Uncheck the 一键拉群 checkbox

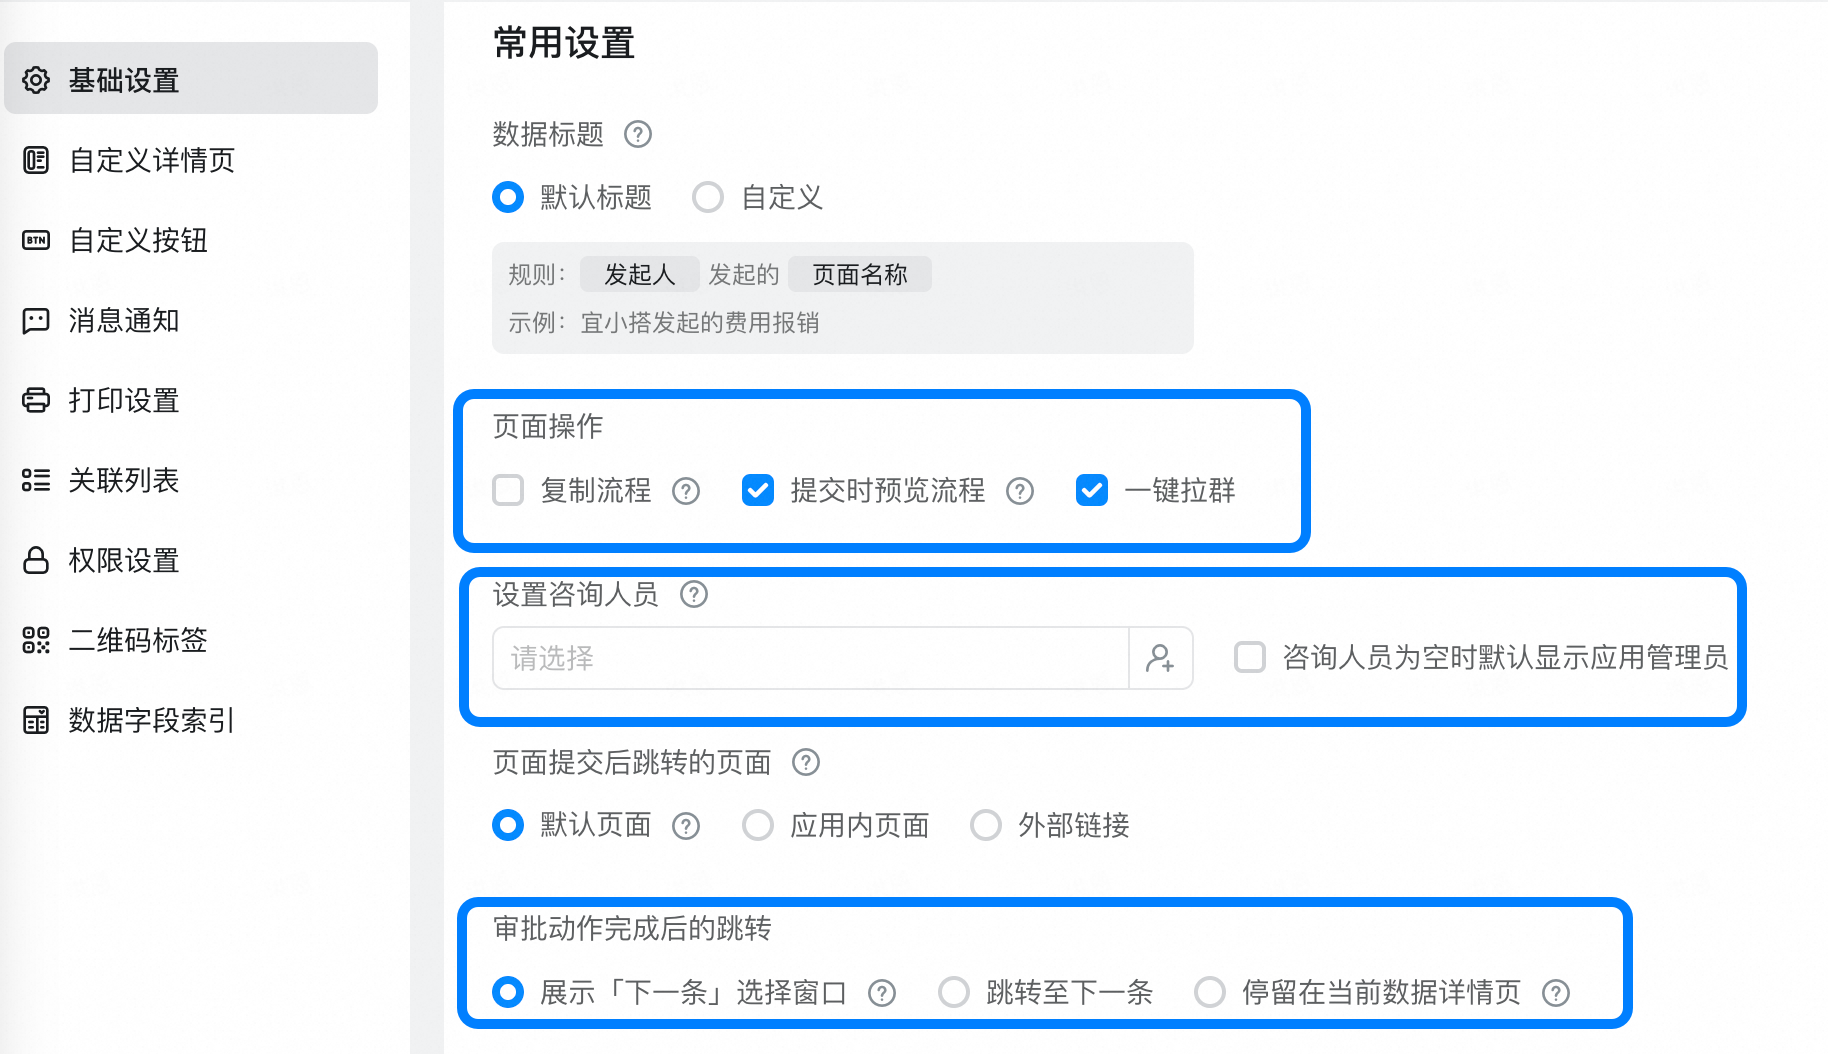point(1092,490)
